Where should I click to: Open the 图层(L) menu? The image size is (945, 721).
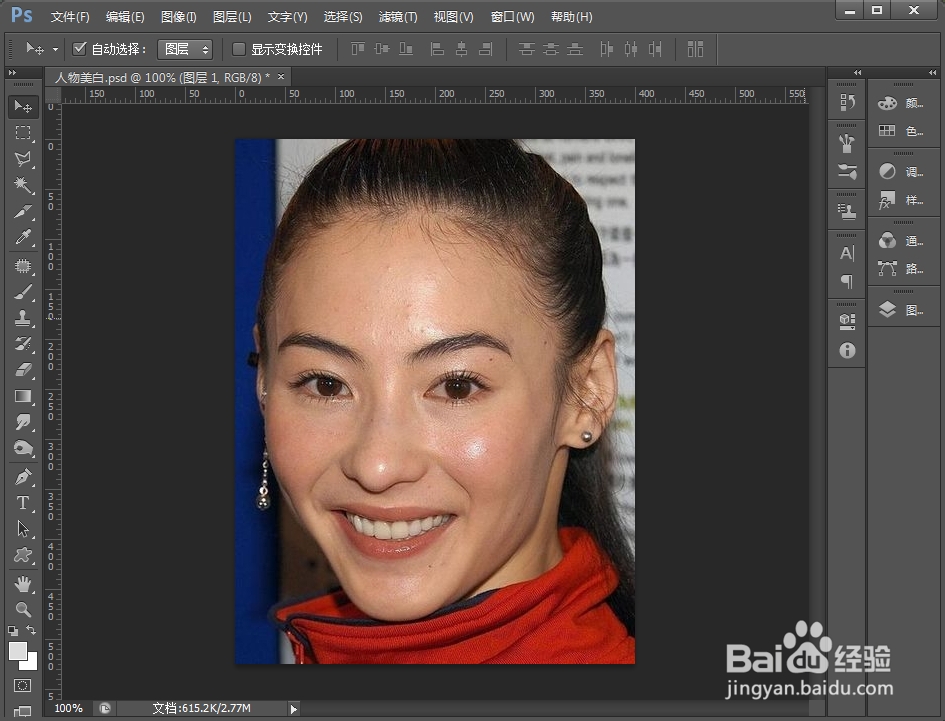(x=232, y=17)
